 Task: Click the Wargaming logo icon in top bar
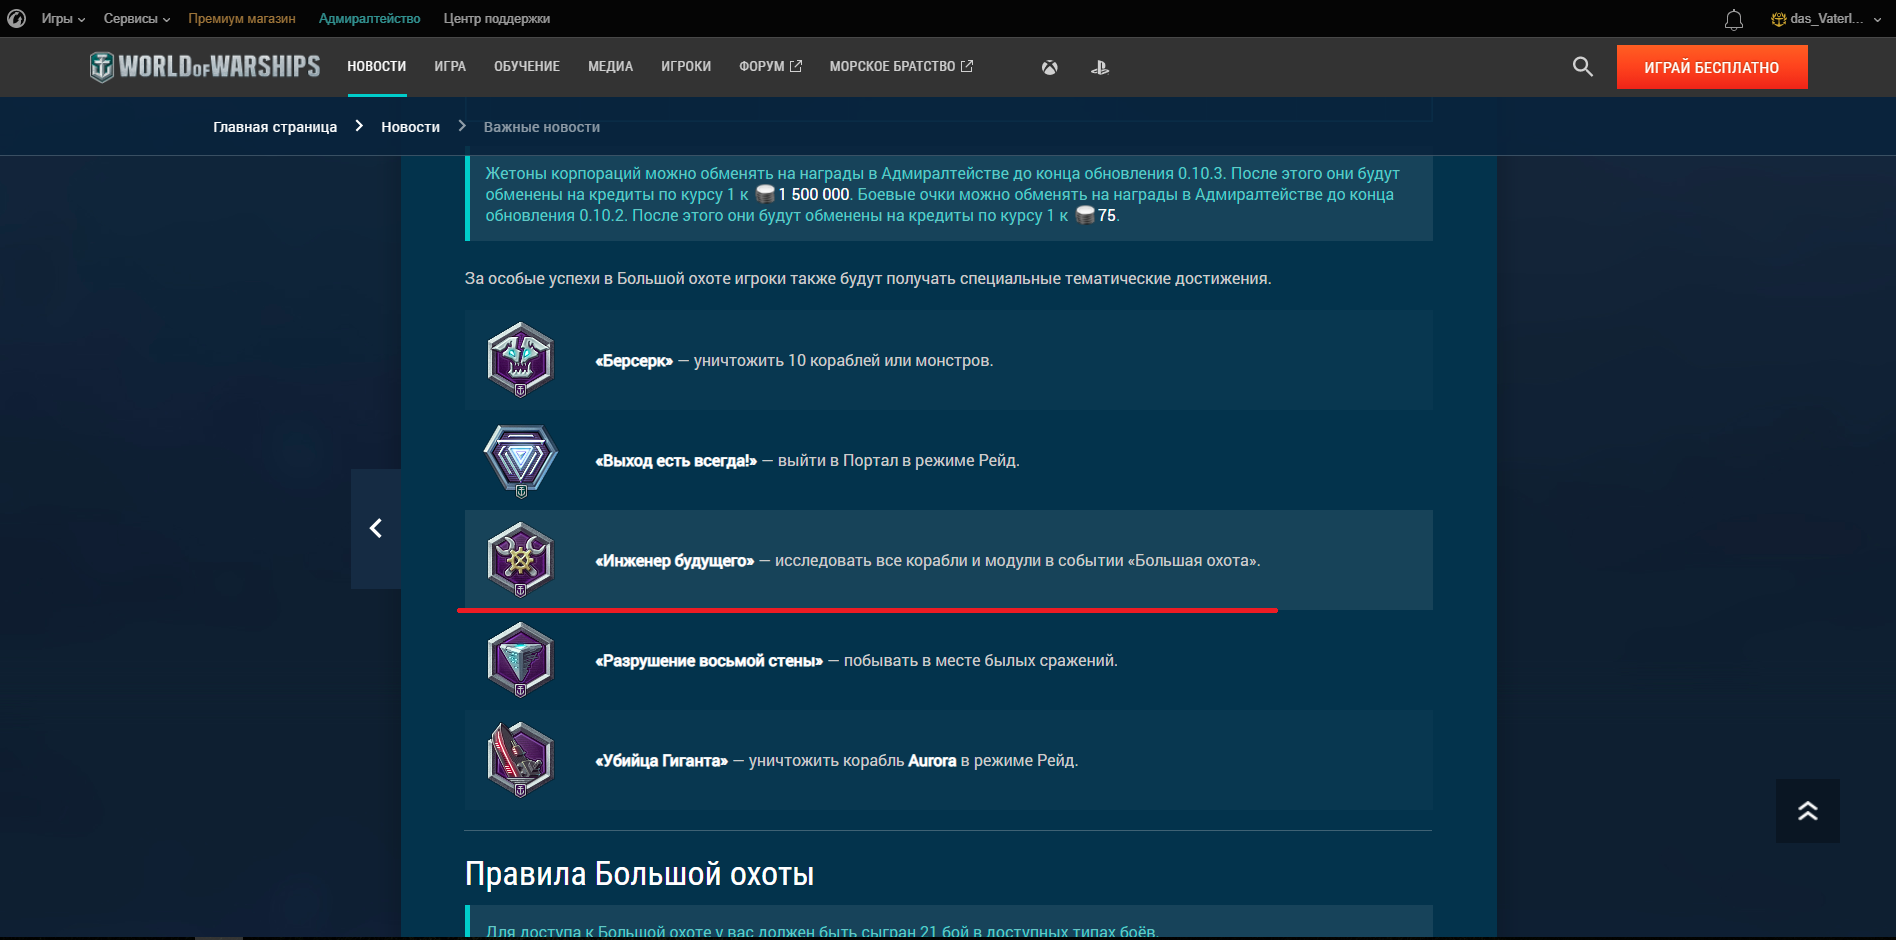(x=16, y=18)
